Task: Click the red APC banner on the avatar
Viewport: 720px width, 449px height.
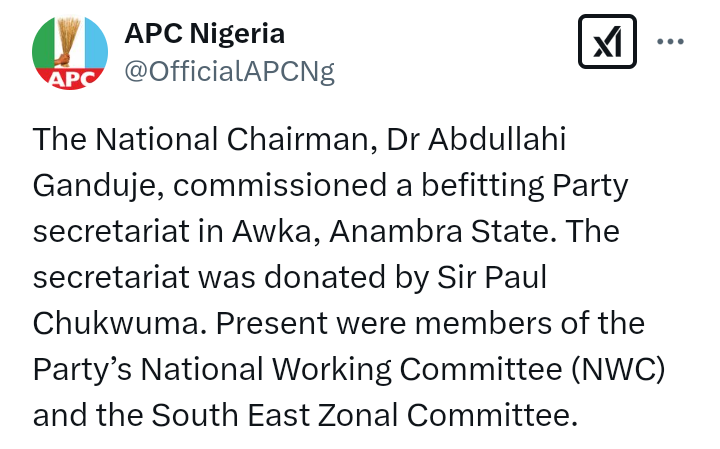Action: pyautogui.click(x=70, y=79)
